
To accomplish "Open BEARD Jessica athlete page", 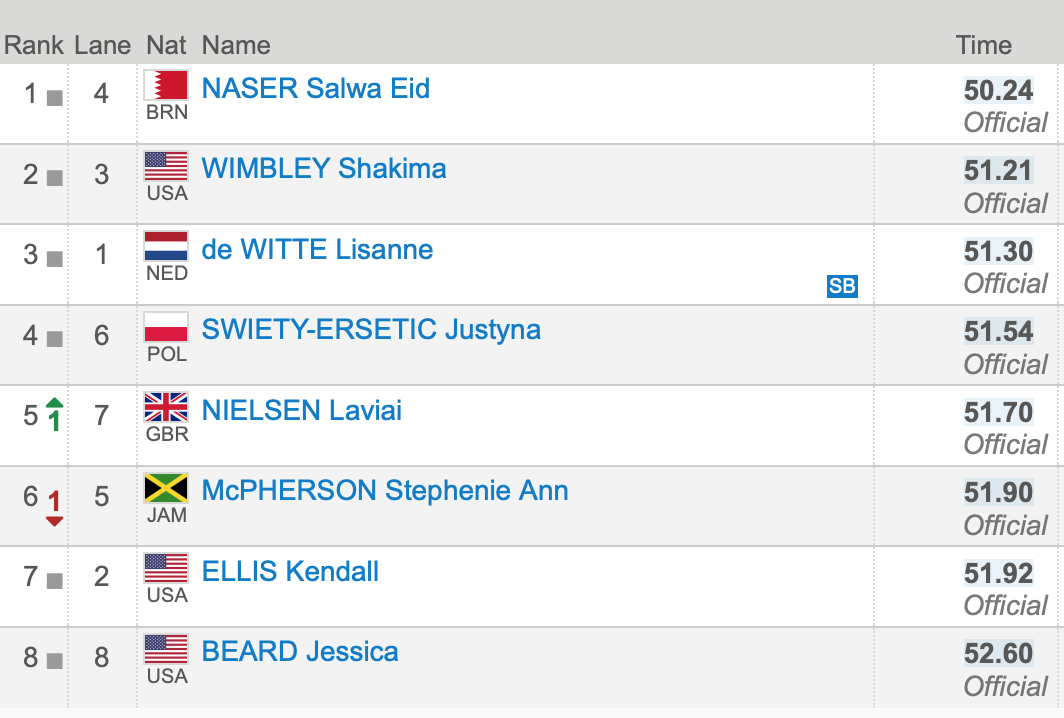I will pyautogui.click(x=300, y=652).
